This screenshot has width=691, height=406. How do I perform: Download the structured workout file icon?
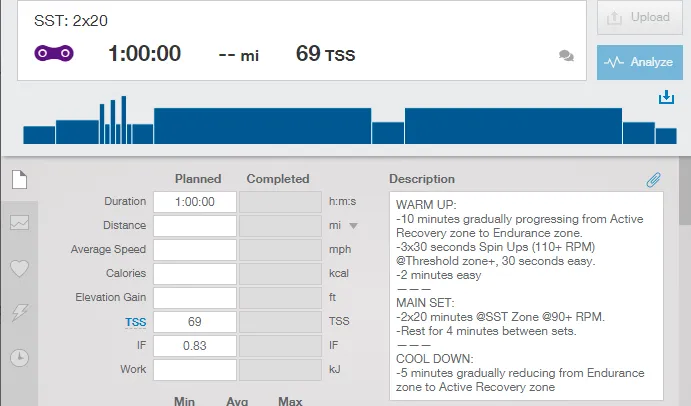[x=666, y=97]
